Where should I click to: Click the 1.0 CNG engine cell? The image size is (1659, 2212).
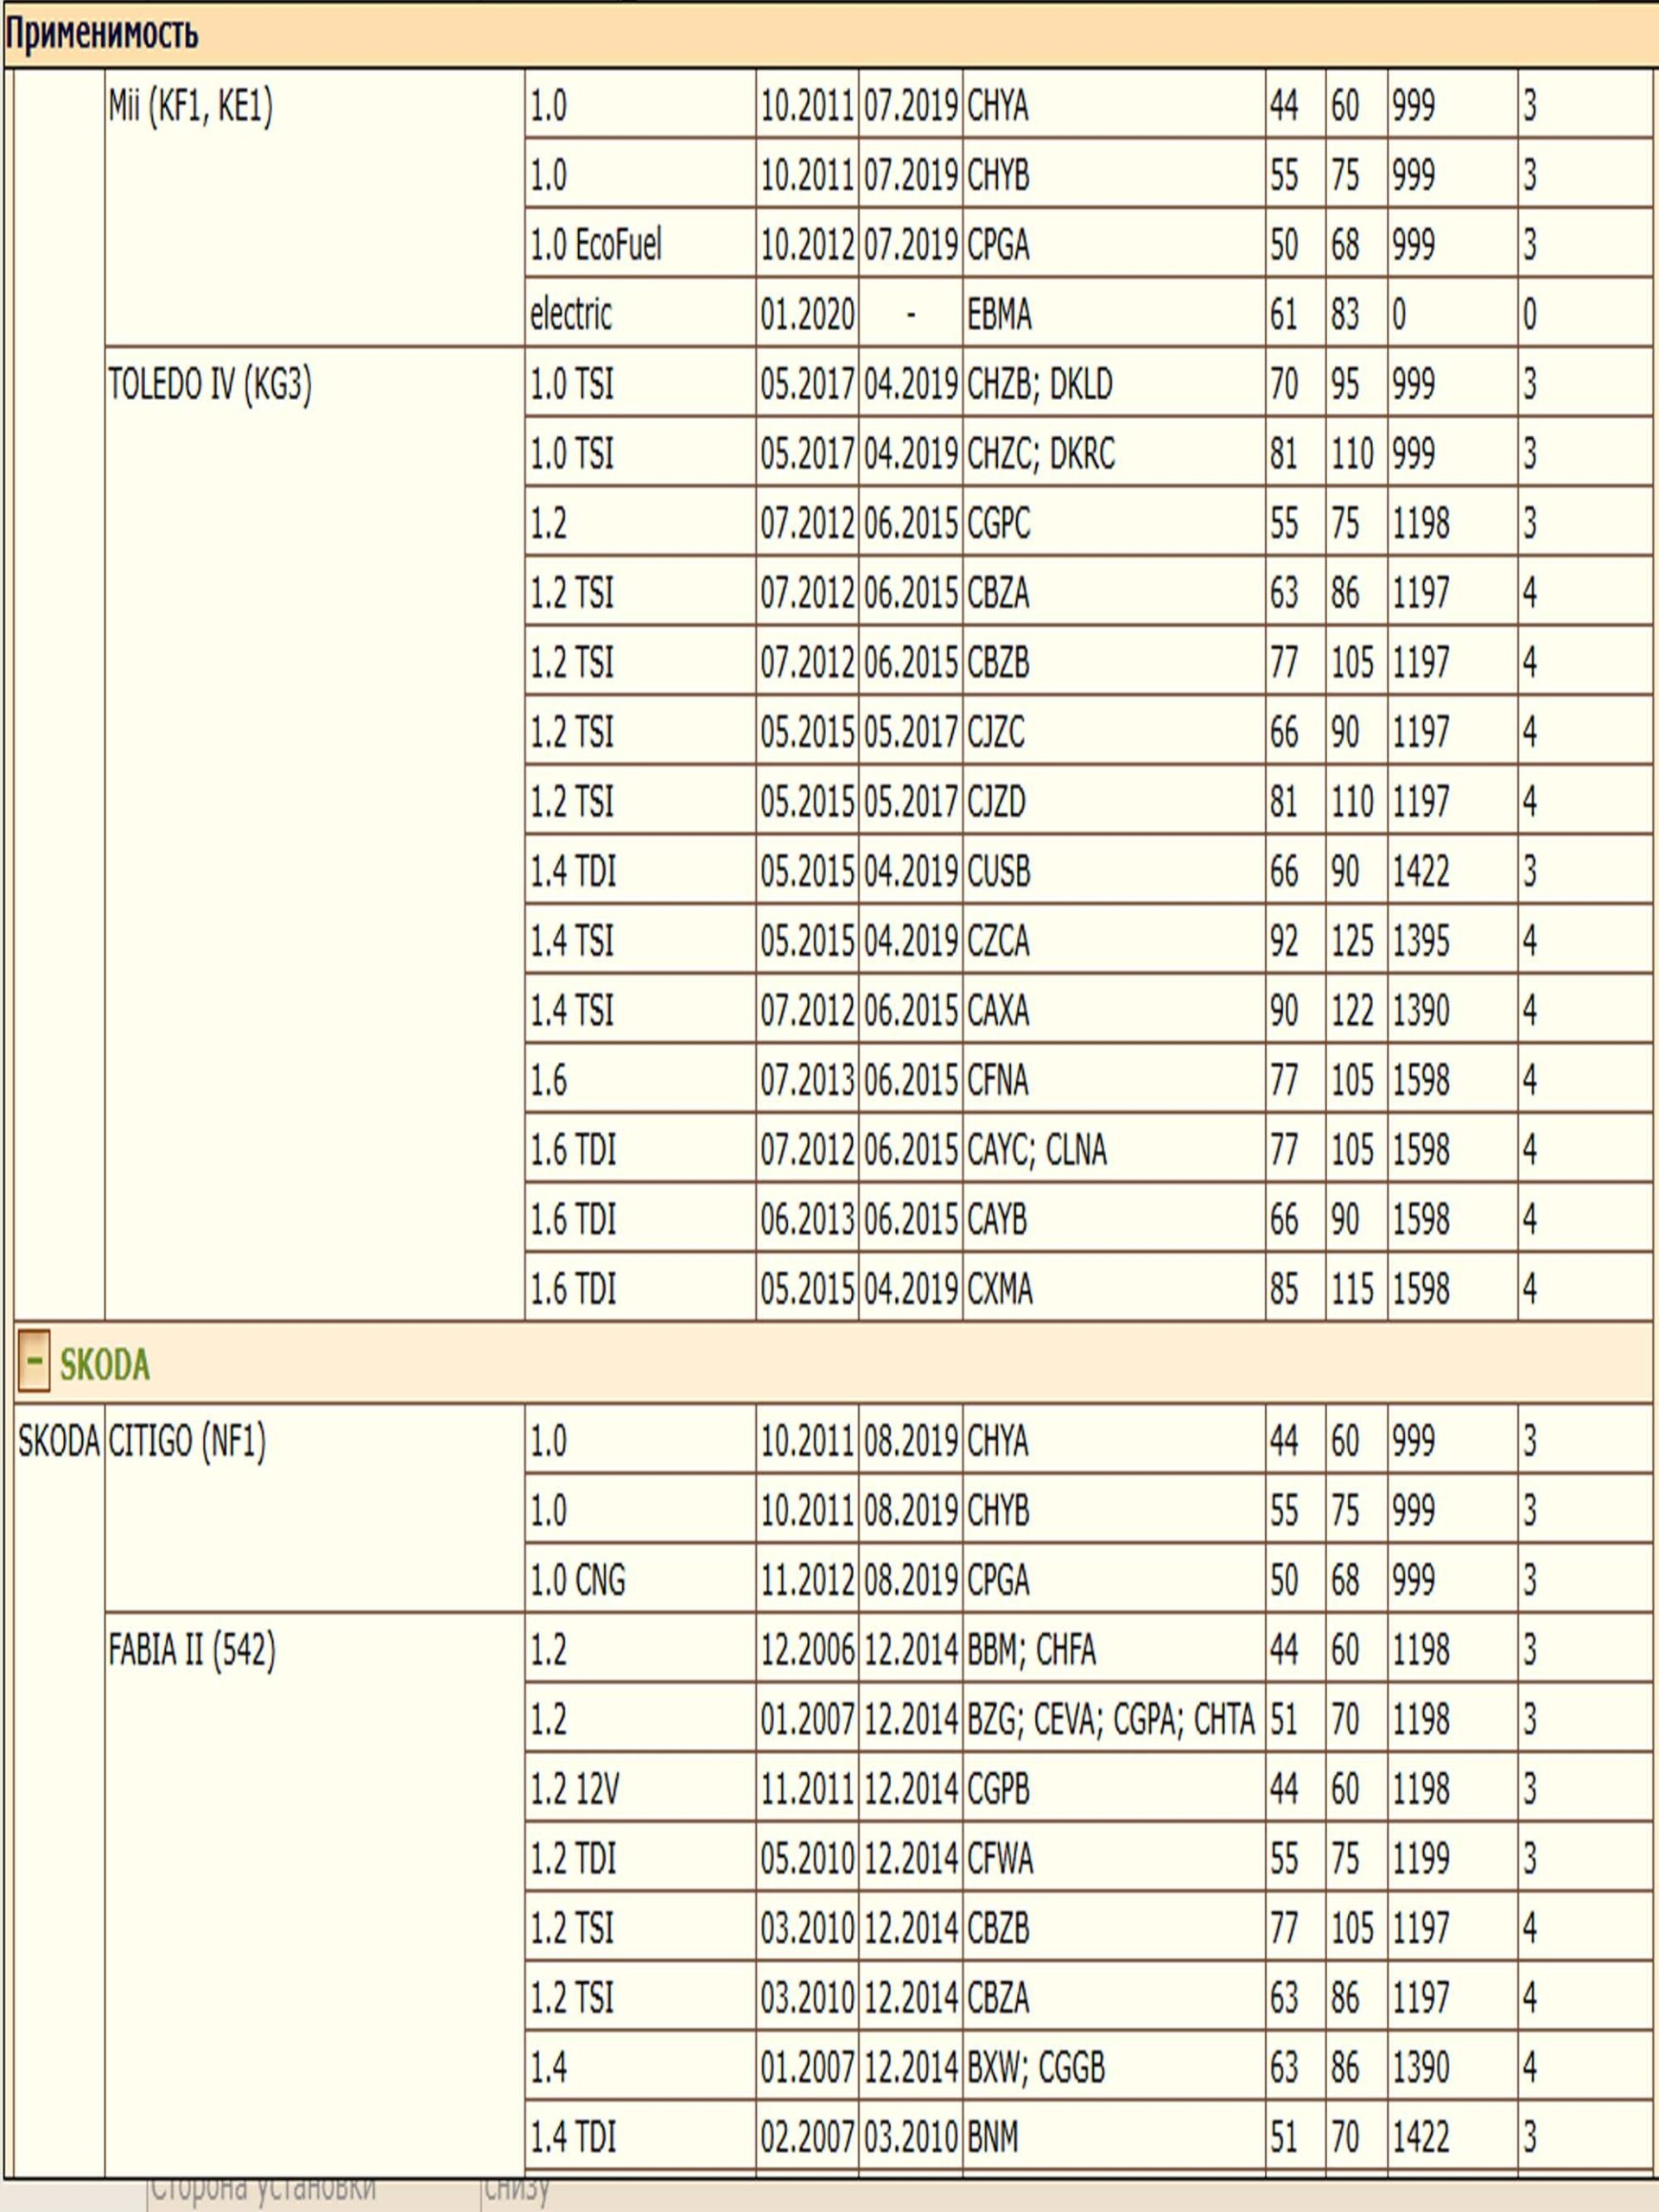tap(577, 1580)
